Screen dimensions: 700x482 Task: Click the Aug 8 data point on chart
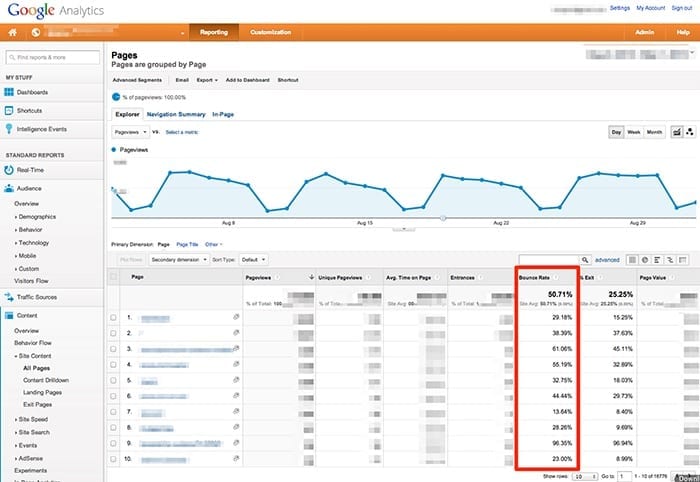228,181
